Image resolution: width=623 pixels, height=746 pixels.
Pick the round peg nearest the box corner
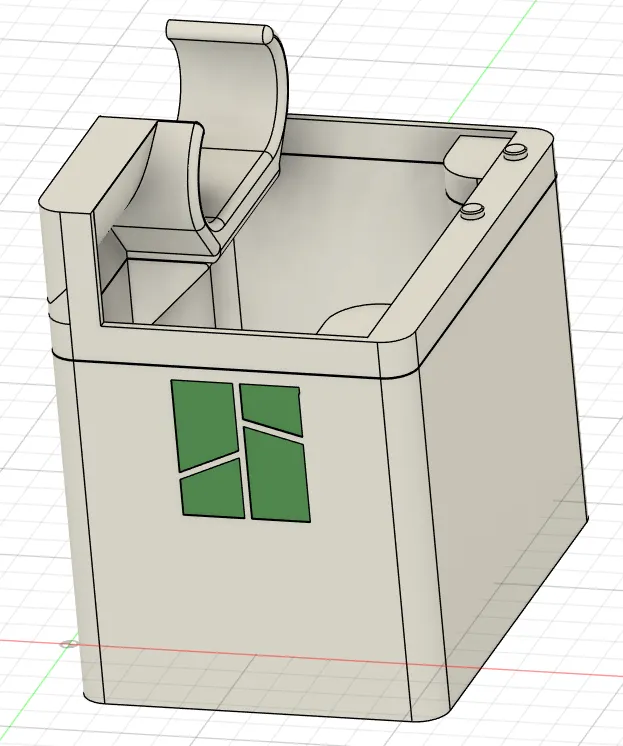pos(515,151)
